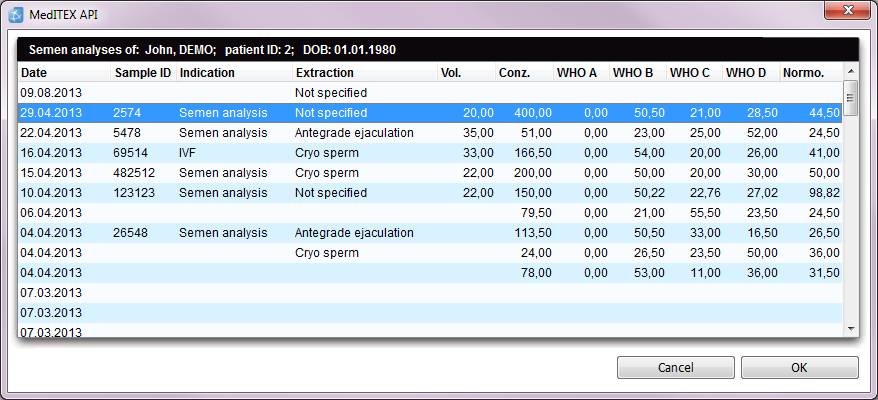Click Cryo sperm in the 482512 row
This screenshot has width=878, height=400.
pyautogui.click(x=327, y=173)
